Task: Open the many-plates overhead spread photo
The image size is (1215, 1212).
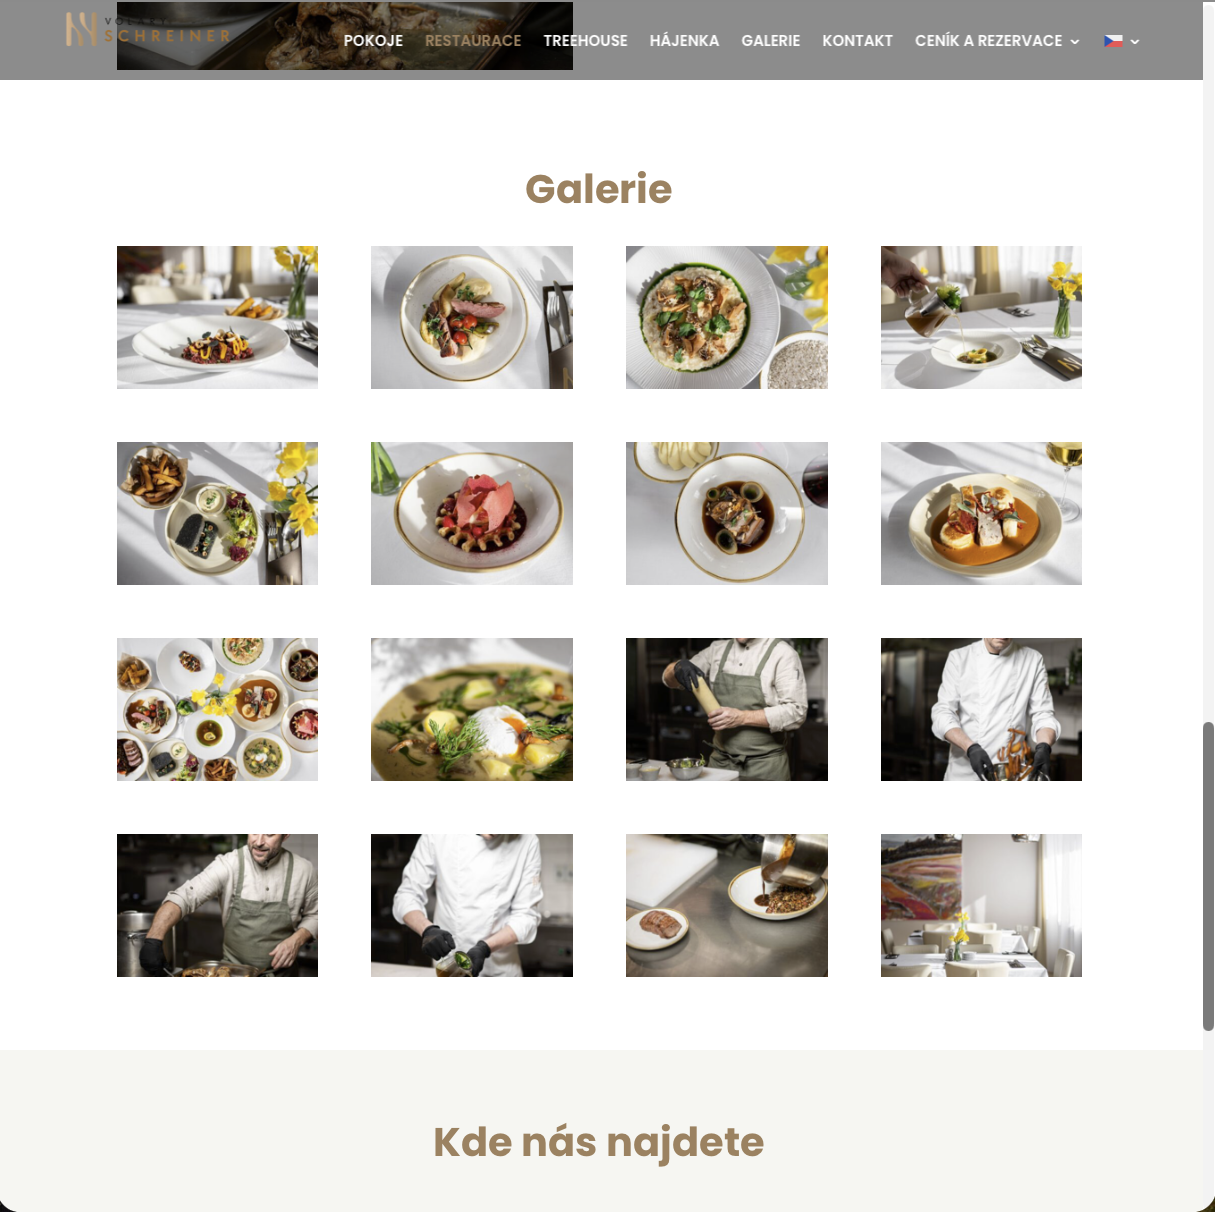Action: (217, 709)
